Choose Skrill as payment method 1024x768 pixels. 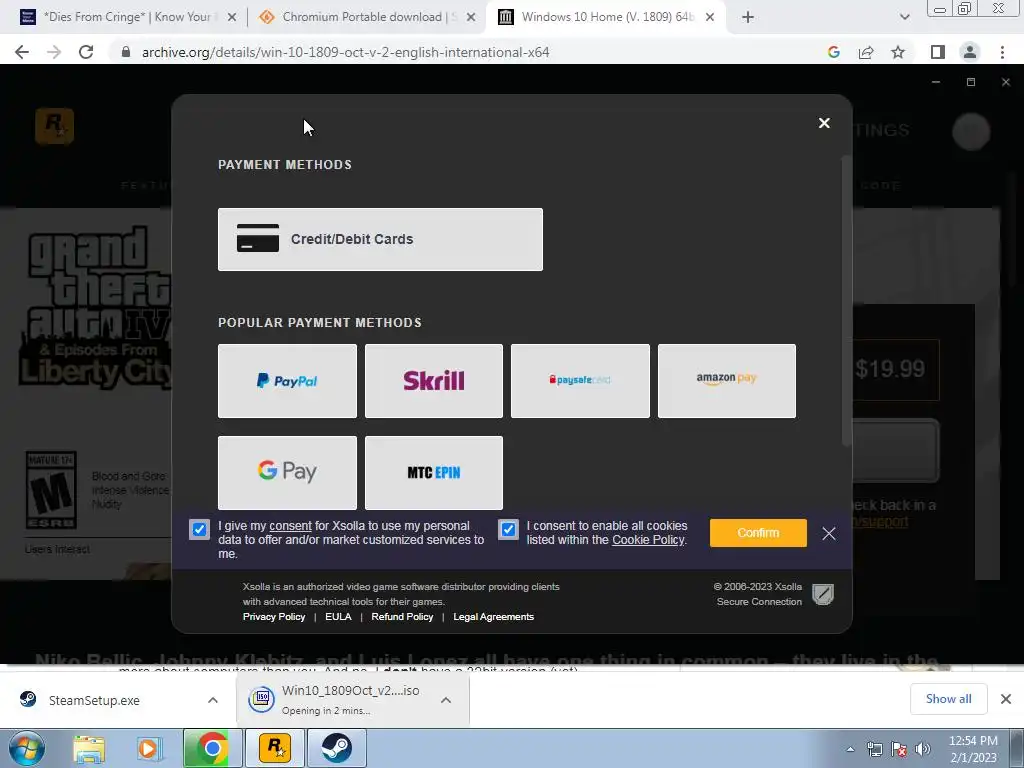click(434, 381)
